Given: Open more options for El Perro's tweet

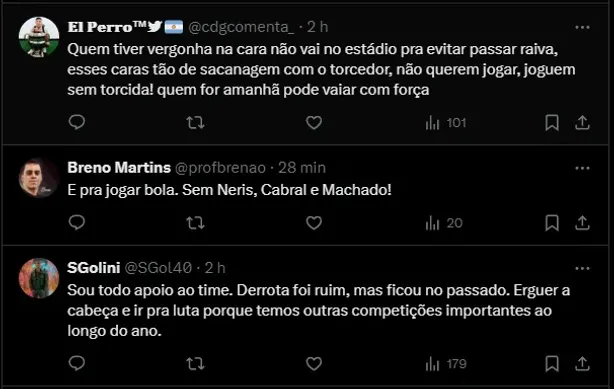Looking at the screenshot, I should (x=582, y=27).
